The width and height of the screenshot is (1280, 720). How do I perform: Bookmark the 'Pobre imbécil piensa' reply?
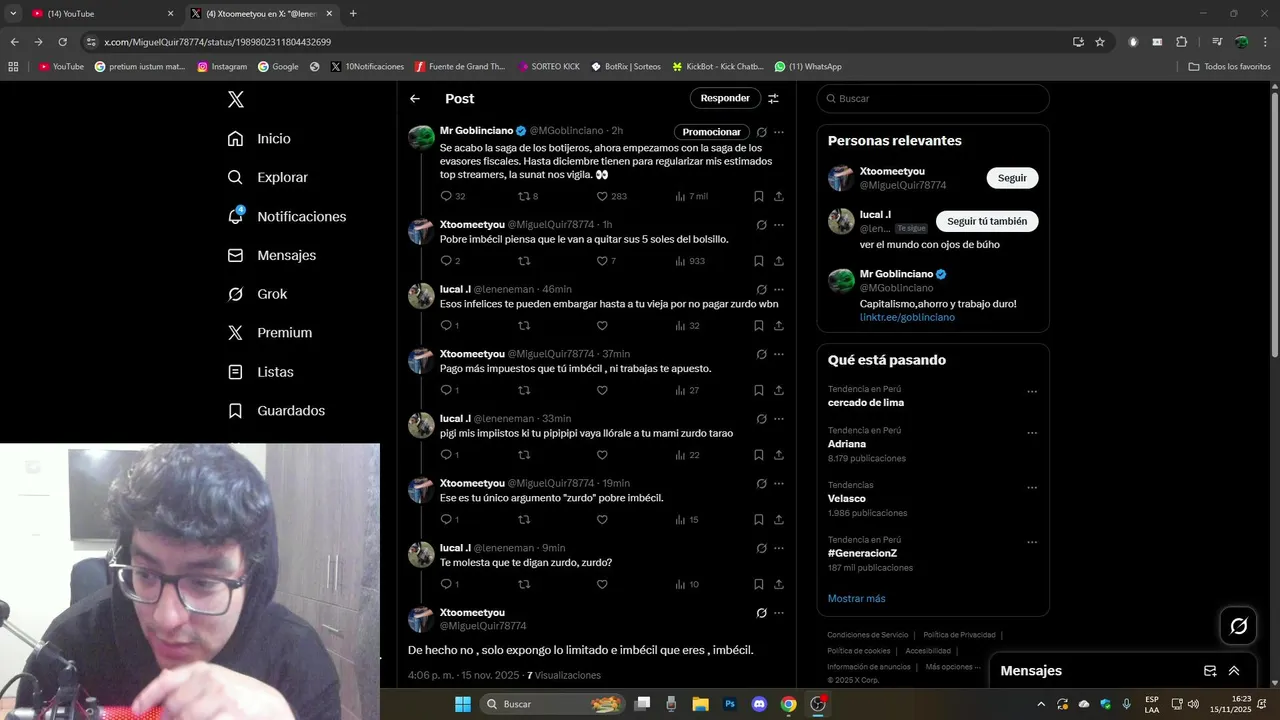point(759,261)
